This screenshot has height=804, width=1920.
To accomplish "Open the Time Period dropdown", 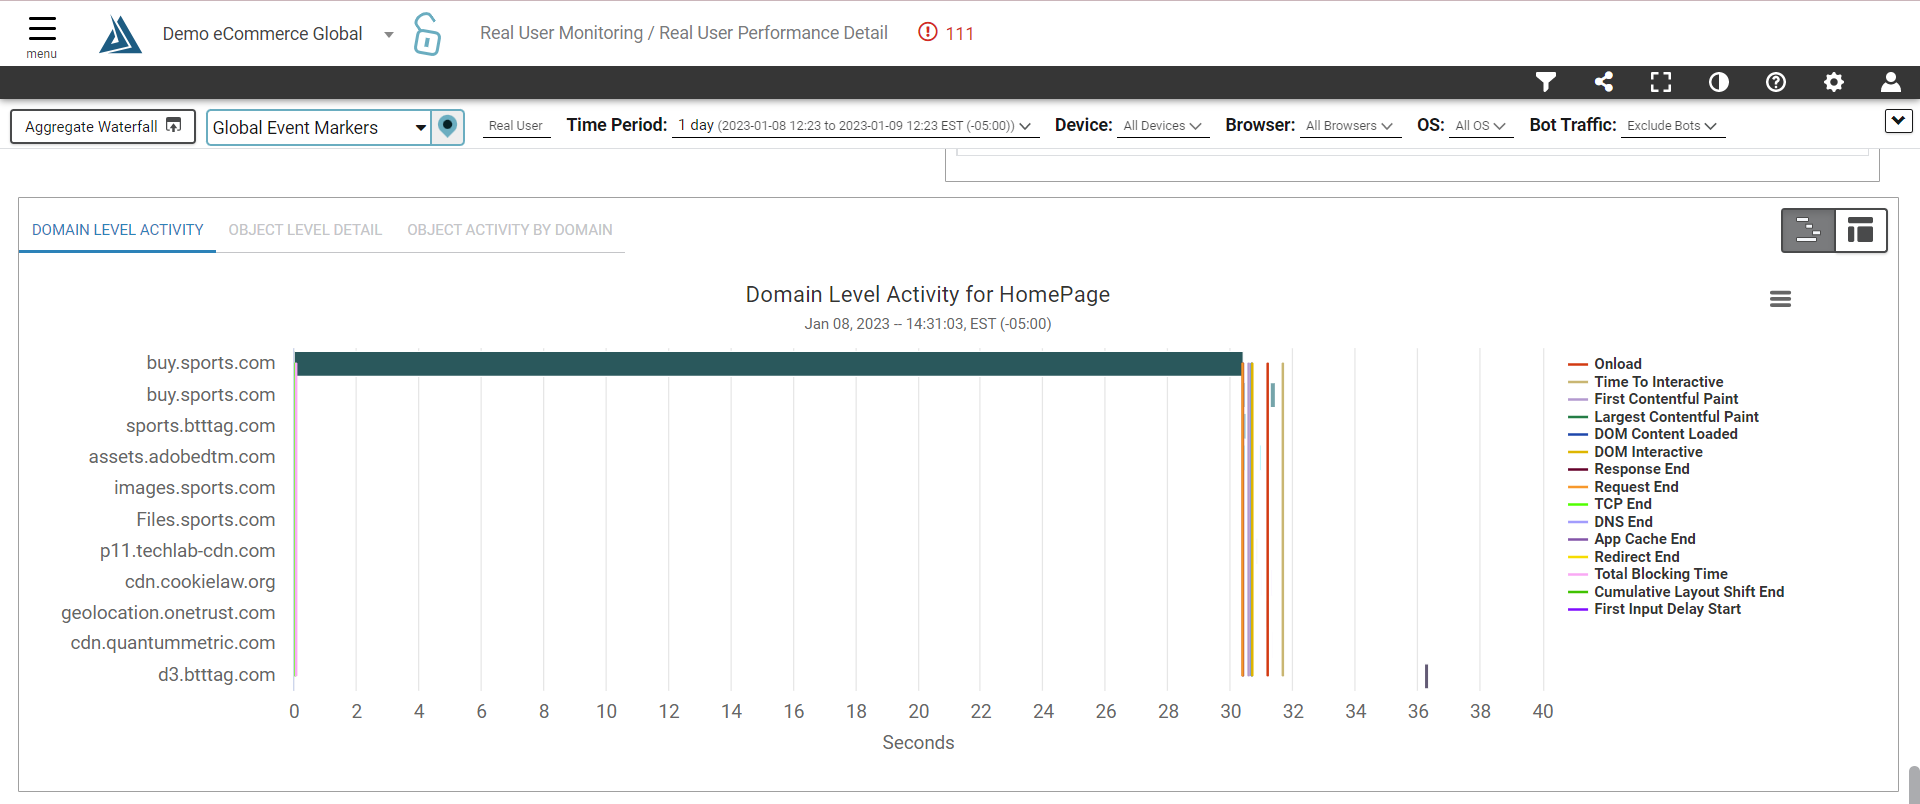I will coord(854,126).
